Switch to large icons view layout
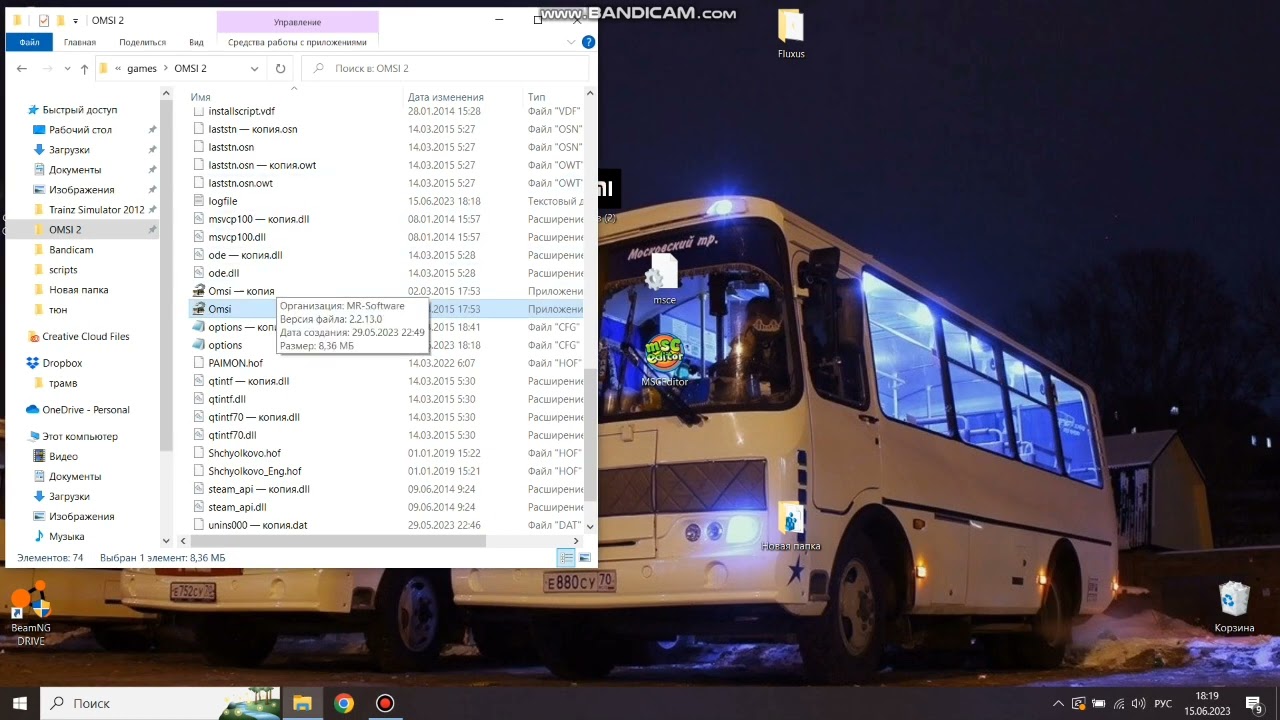 585,557
